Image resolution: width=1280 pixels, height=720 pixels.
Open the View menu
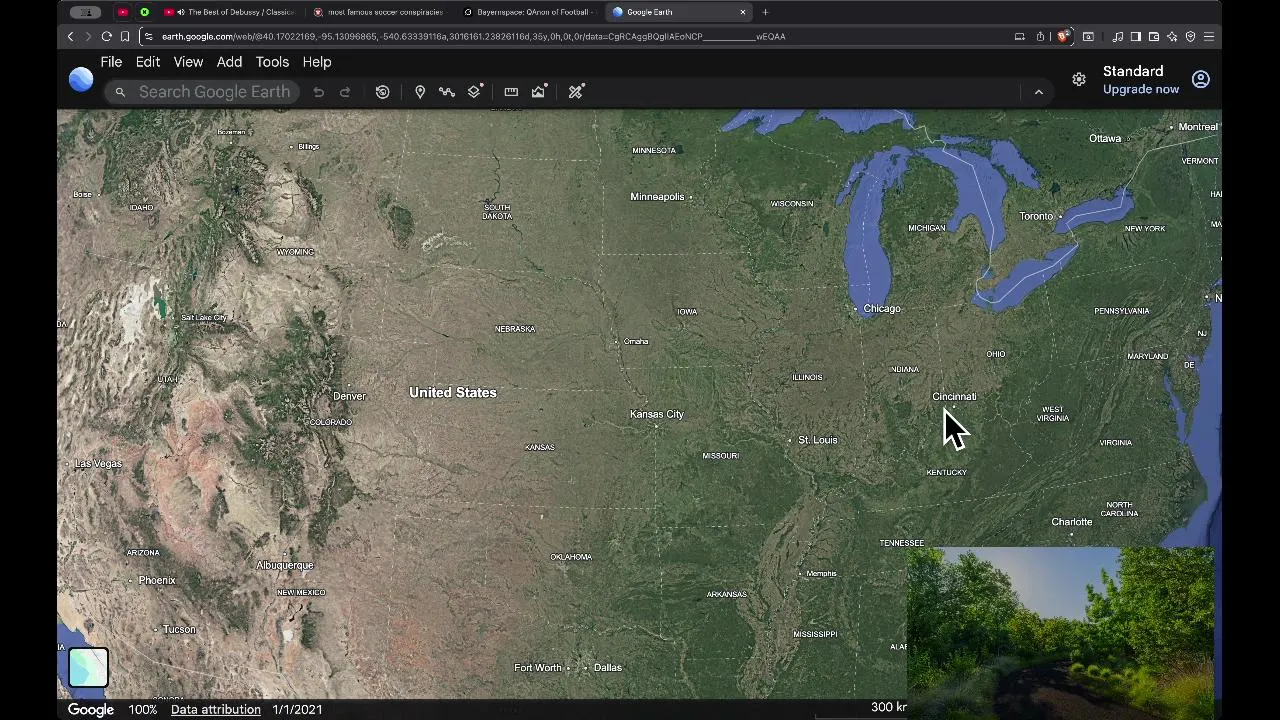pos(188,62)
